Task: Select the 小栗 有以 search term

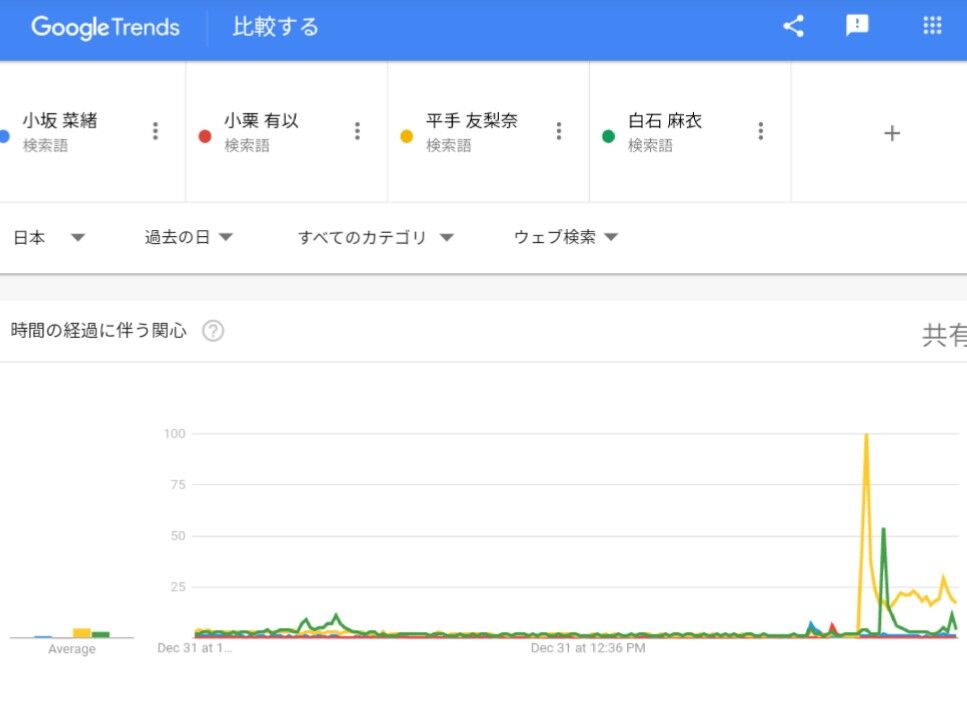Action: (261, 121)
